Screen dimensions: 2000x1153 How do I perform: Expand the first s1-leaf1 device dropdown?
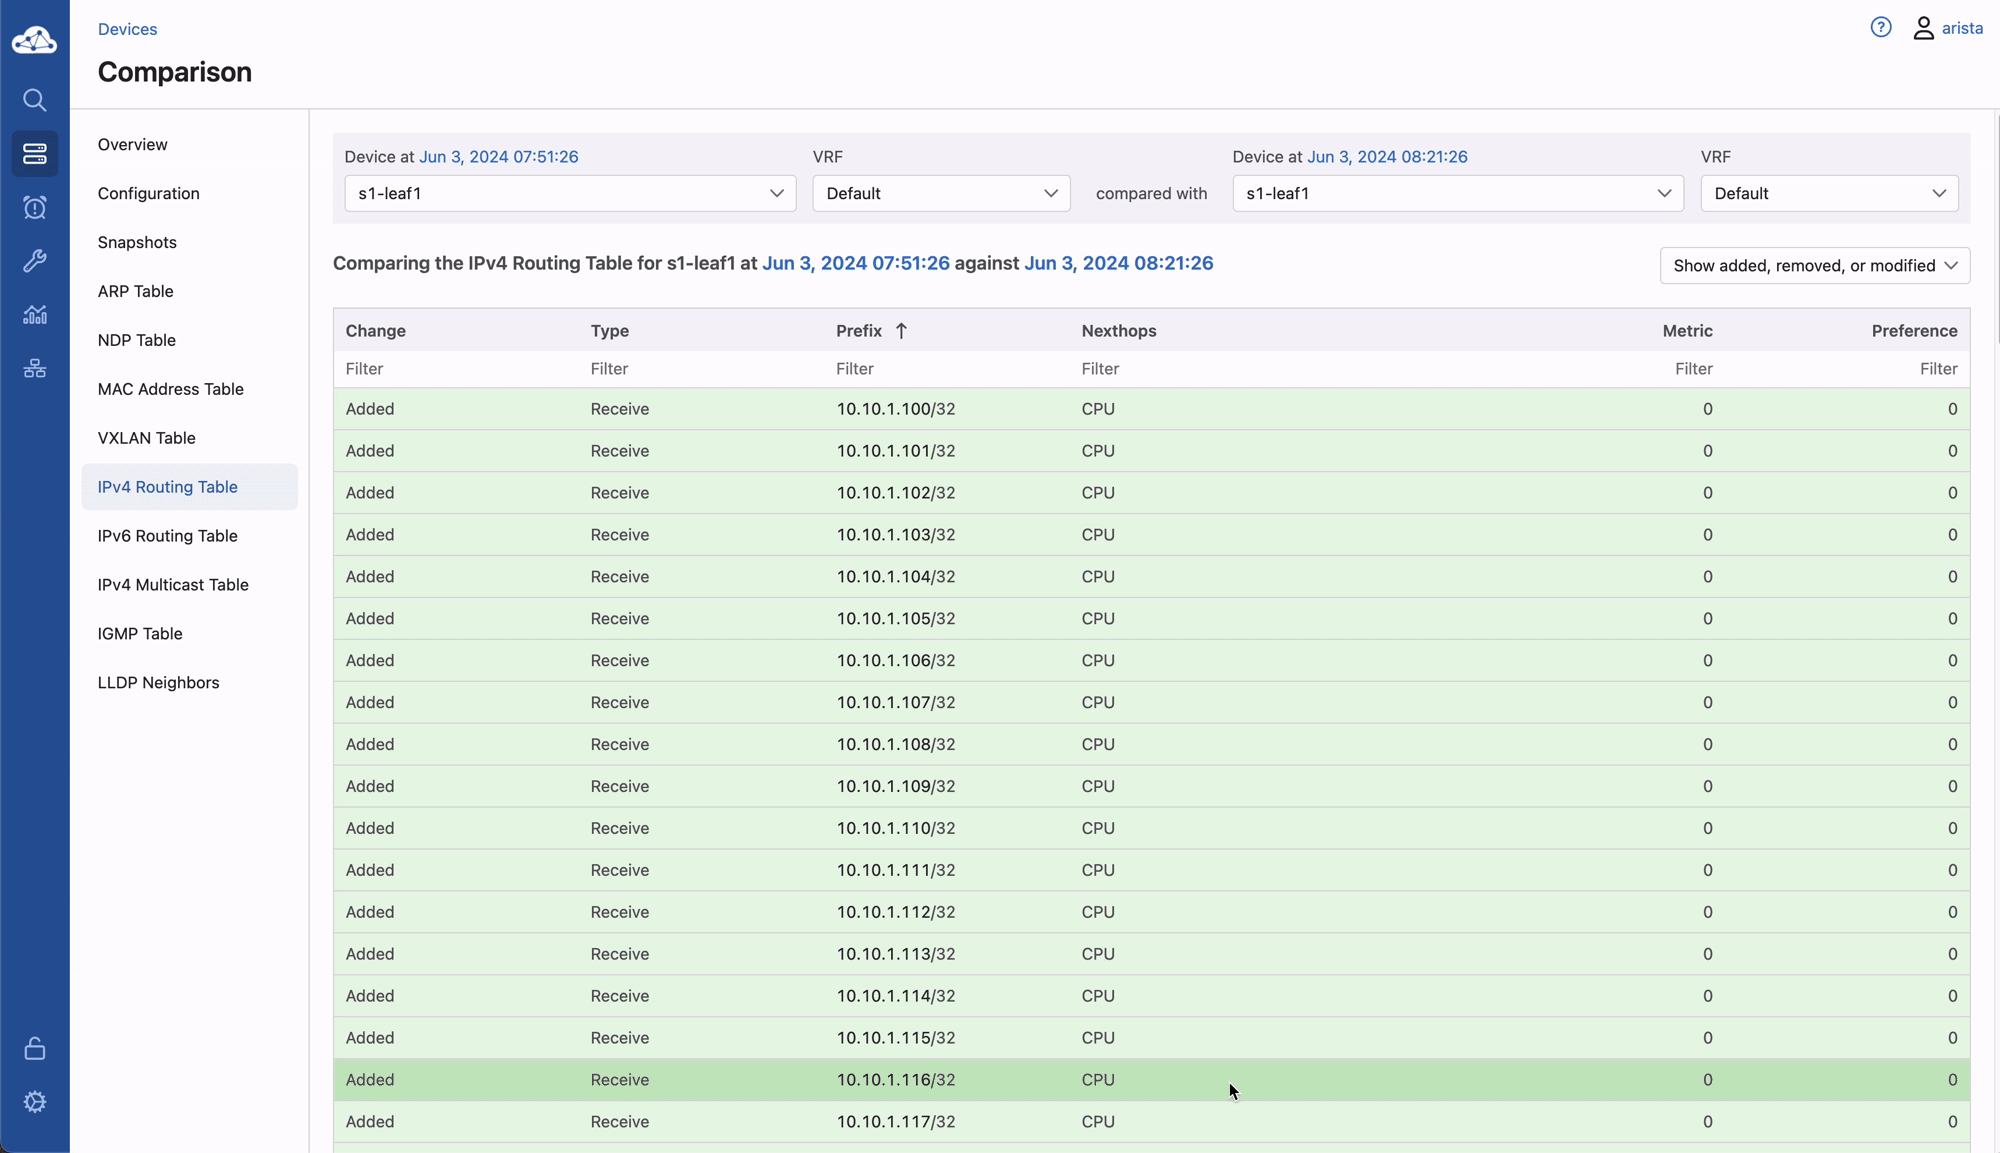(x=570, y=193)
